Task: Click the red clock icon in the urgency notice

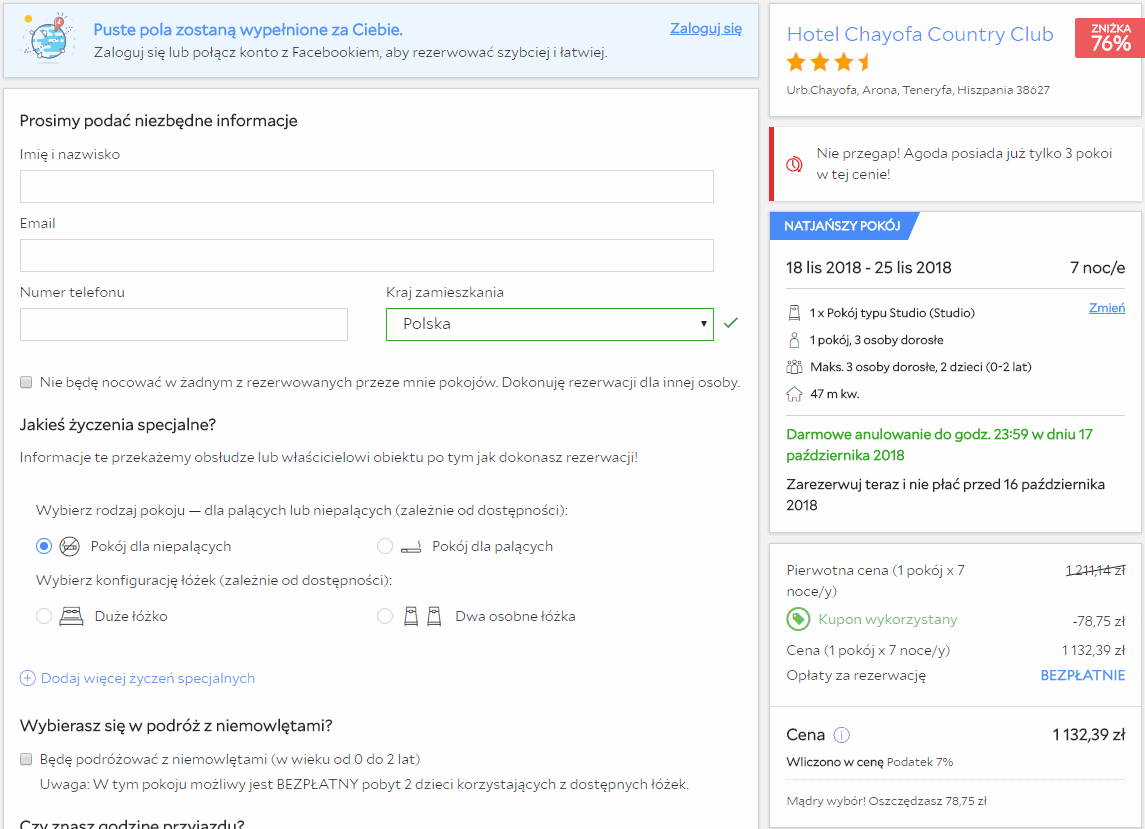Action: pos(794,164)
